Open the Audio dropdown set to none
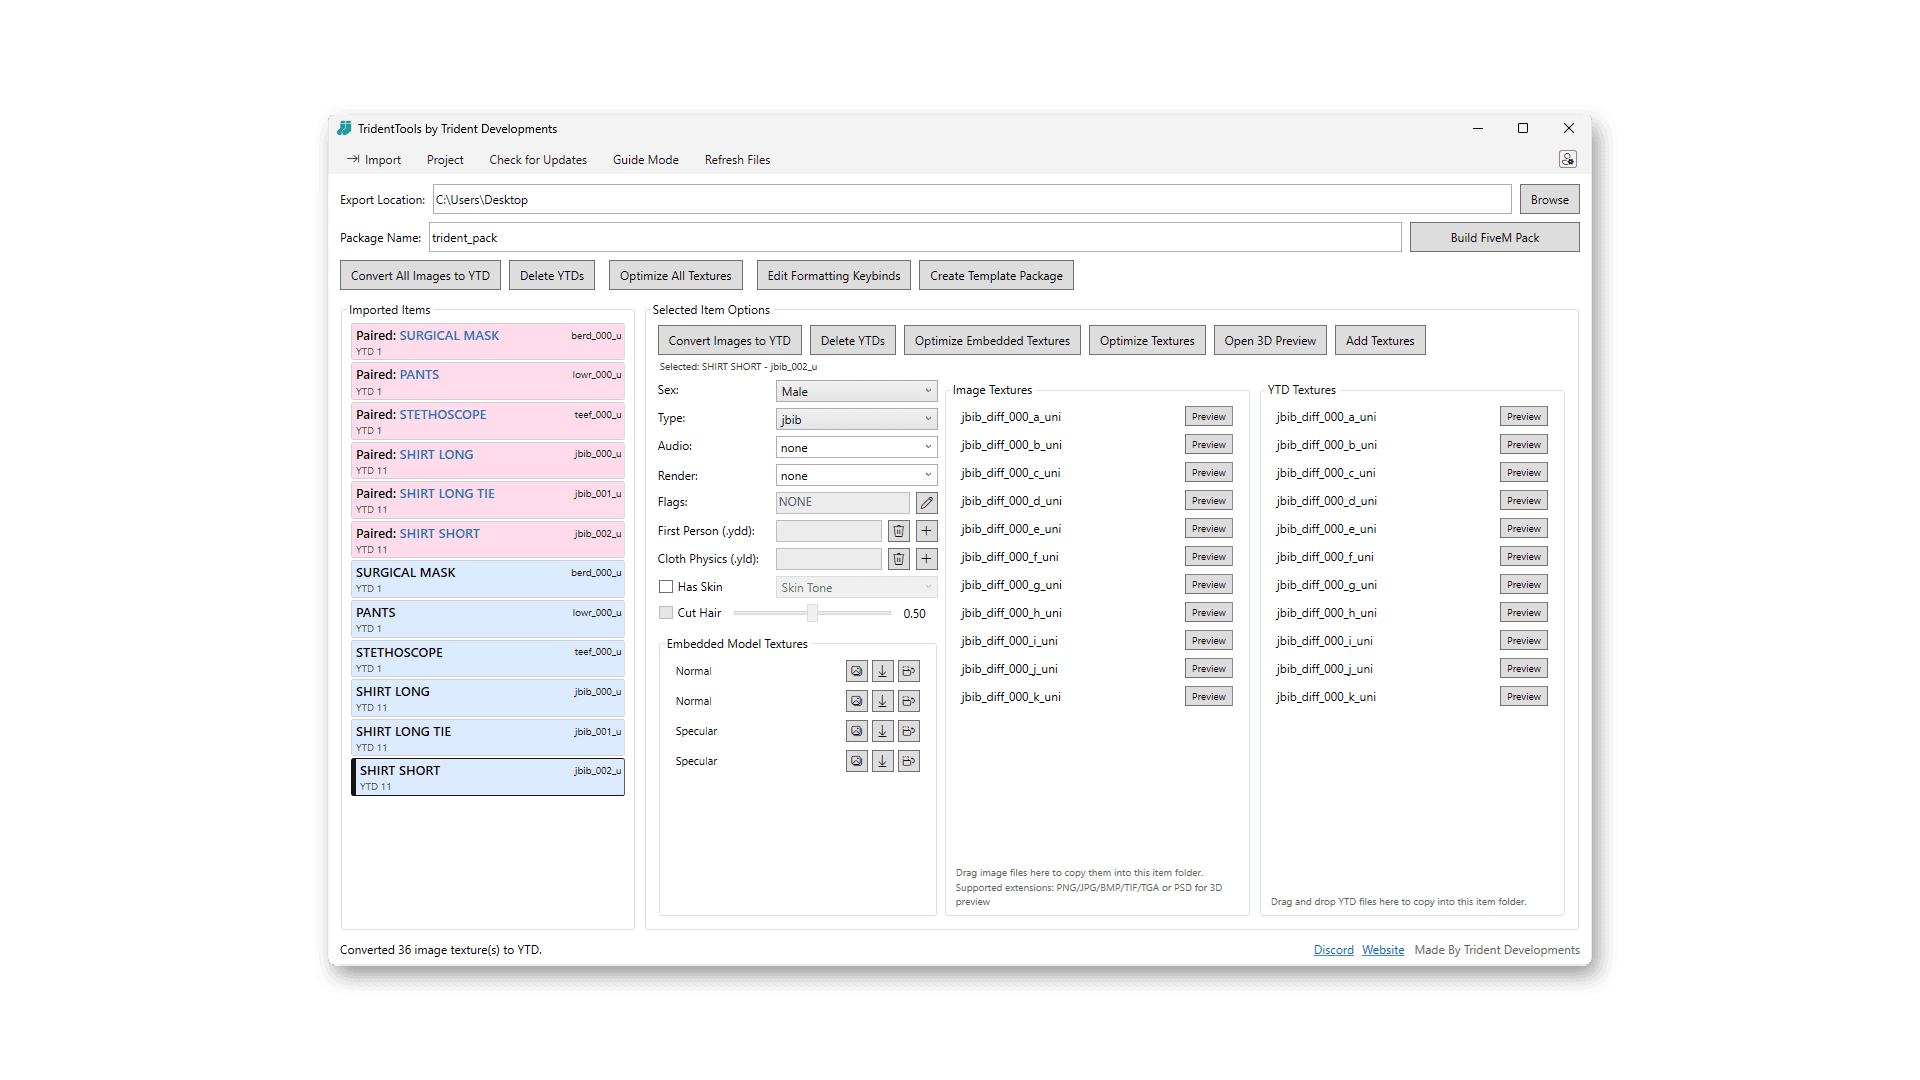The image size is (1920, 1080). pos(855,446)
